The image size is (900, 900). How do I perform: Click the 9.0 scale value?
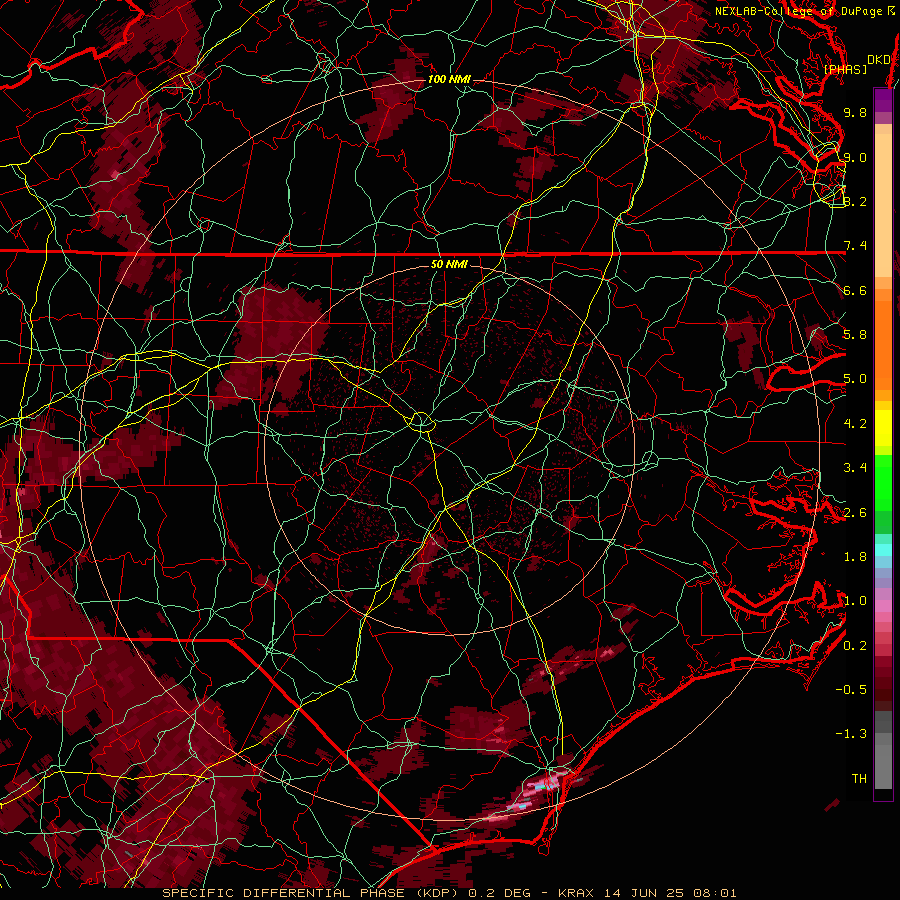click(855, 157)
